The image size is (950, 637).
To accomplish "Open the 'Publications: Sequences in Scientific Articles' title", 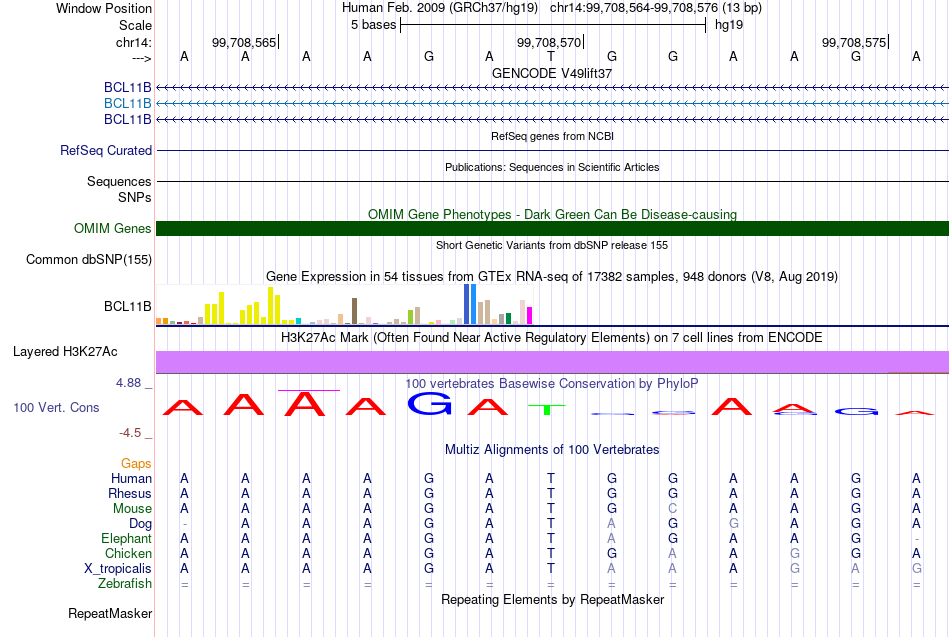I will pyautogui.click(x=552, y=167).
